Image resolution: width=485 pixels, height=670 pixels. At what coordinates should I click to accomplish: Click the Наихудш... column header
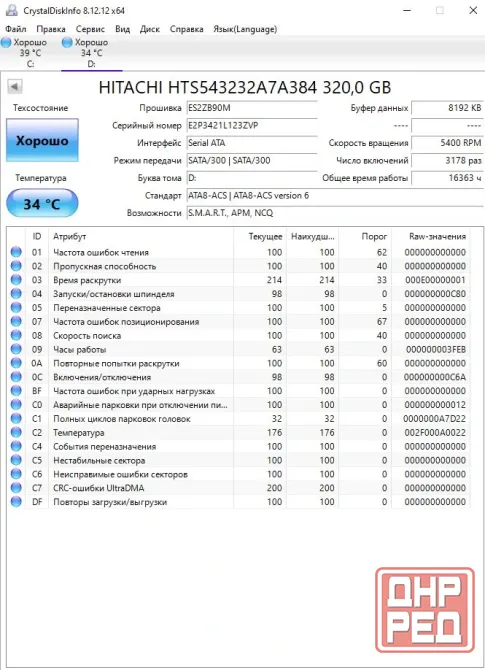(x=312, y=236)
